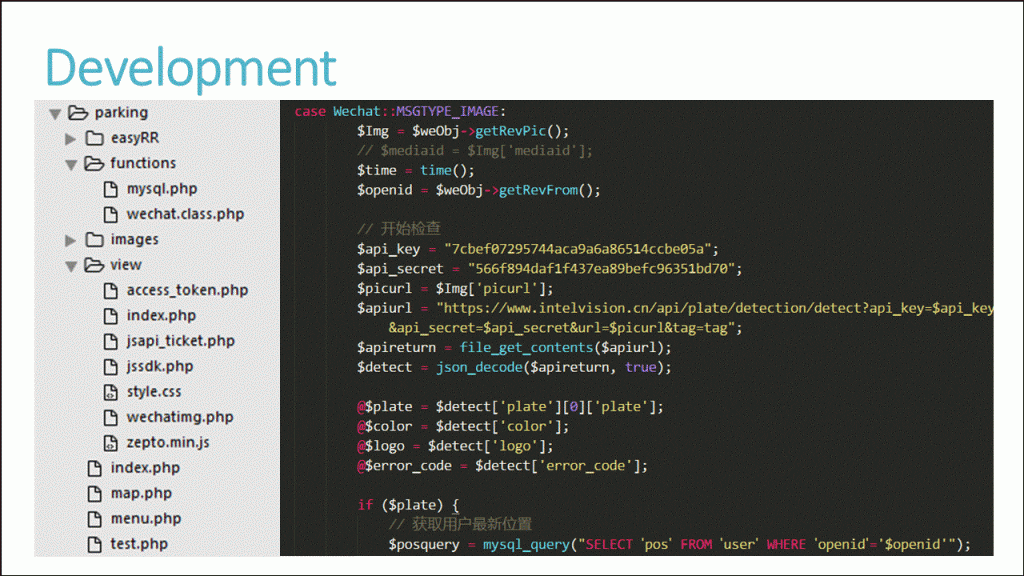Click the wechat.class.php file icon
The height and width of the screenshot is (576, 1024).
[110, 215]
